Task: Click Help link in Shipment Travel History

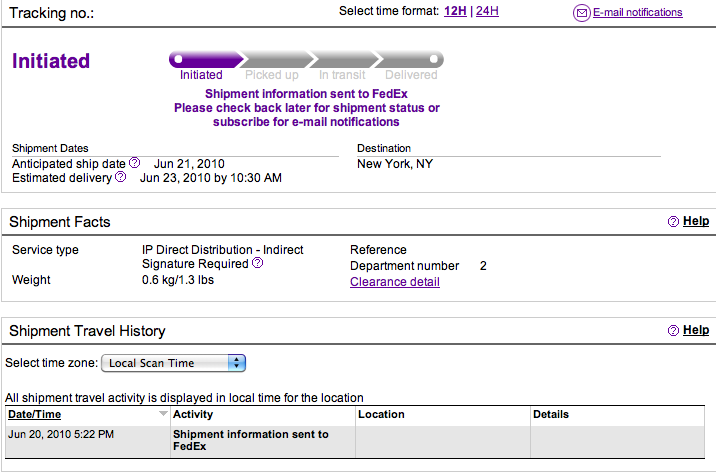Action: pos(696,330)
